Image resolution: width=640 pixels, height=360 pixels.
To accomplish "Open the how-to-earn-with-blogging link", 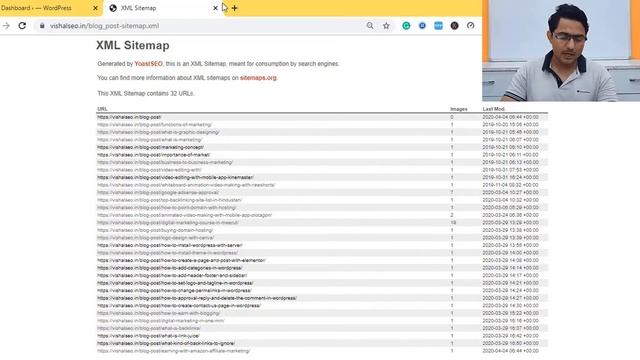I will point(158,313).
